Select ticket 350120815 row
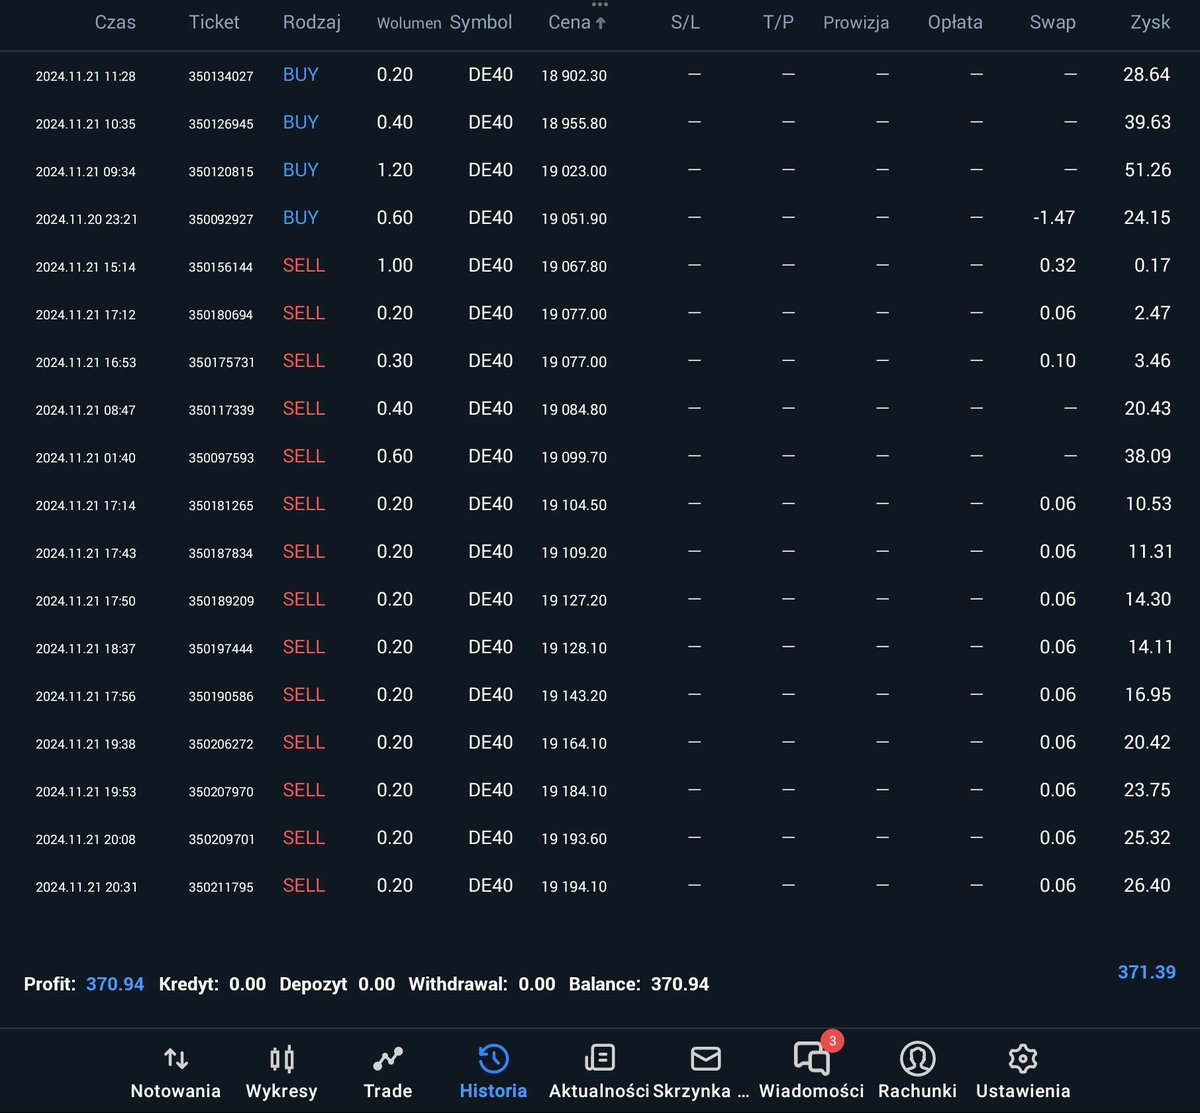Image resolution: width=1200 pixels, height=1113 pixels. click(600, 170)
